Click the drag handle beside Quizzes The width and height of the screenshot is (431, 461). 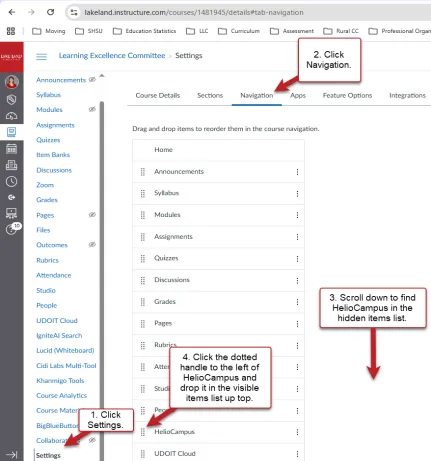point(143,259)
